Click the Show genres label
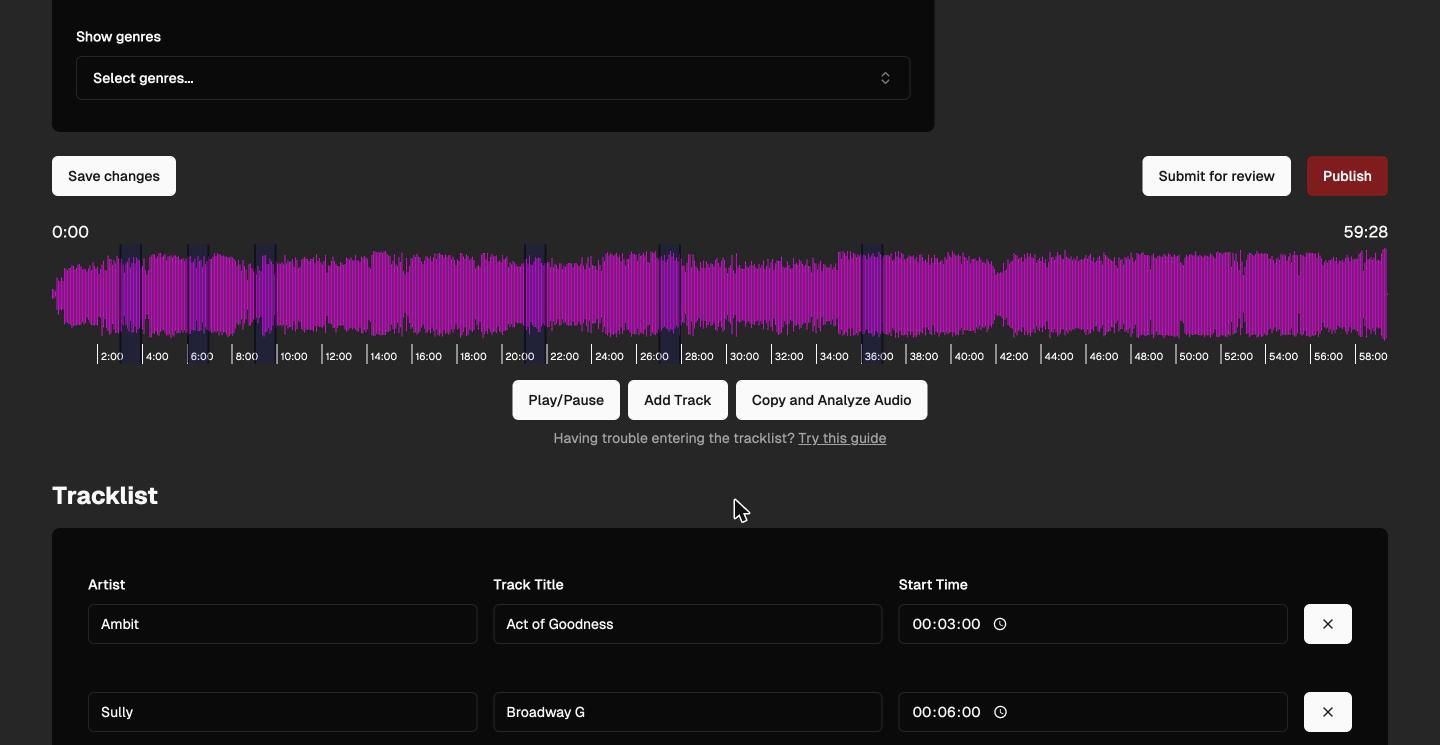Viewport: 1440px width, 745px height. pos(118,37)
